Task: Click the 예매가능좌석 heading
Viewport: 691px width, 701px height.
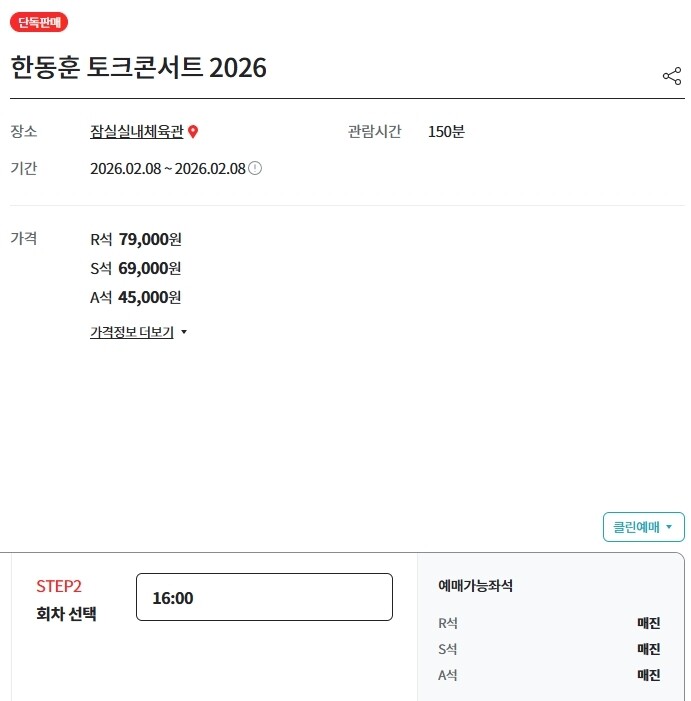Action: [475, 586]
